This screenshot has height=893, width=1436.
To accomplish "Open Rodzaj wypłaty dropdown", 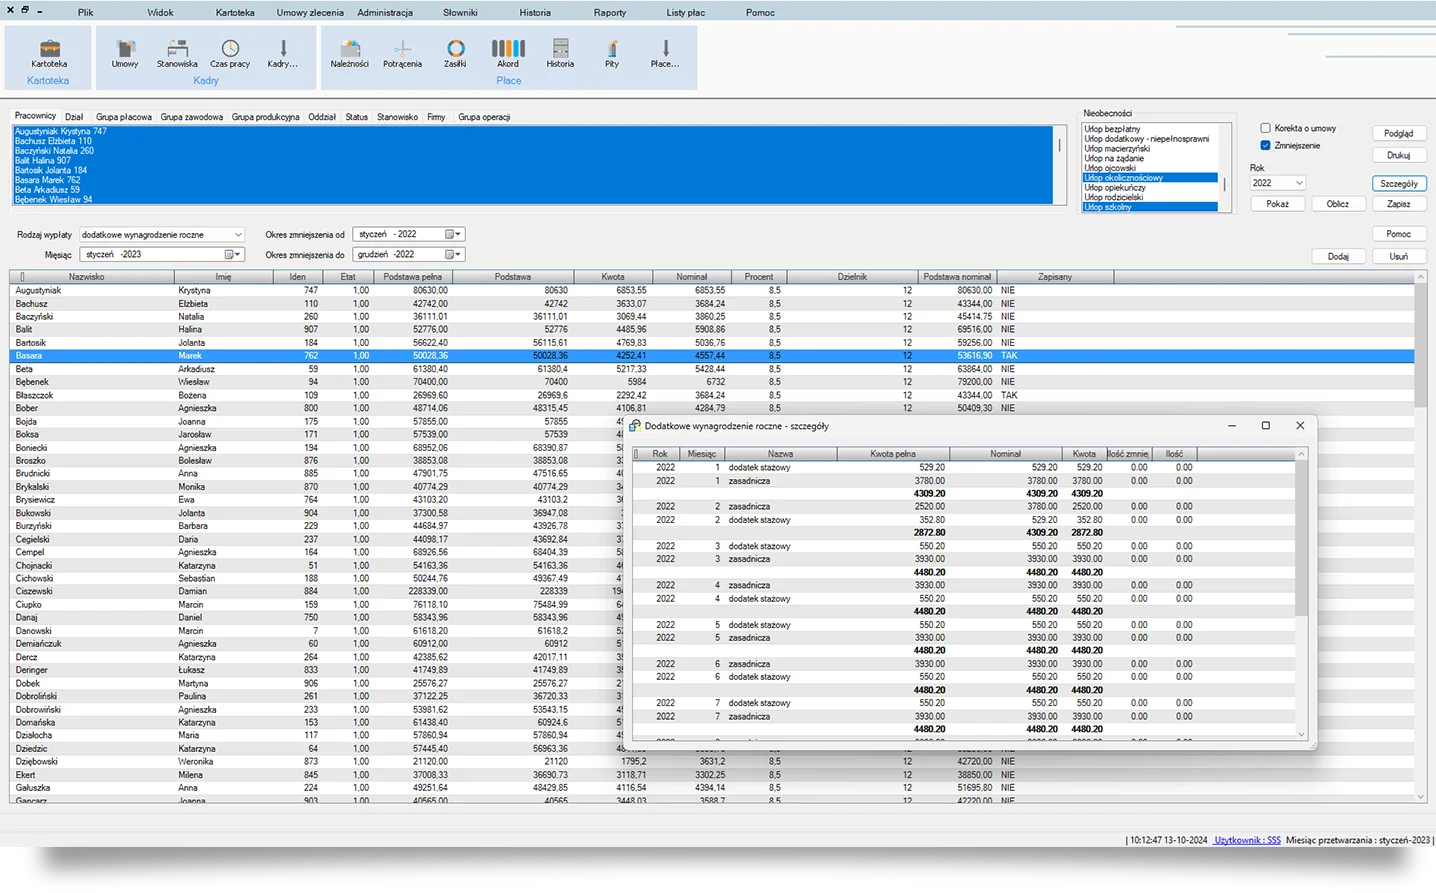I will click(238, 235).
